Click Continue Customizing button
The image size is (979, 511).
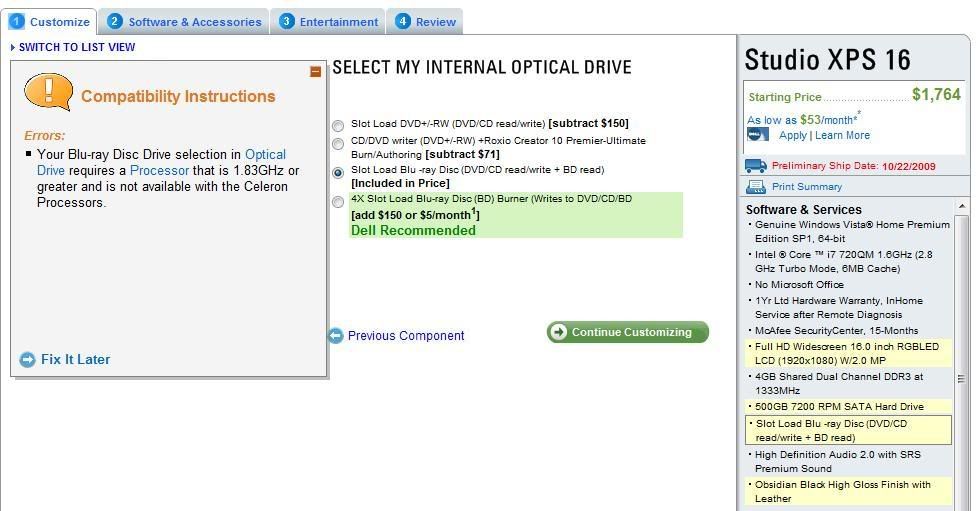[x=627, y=332]
